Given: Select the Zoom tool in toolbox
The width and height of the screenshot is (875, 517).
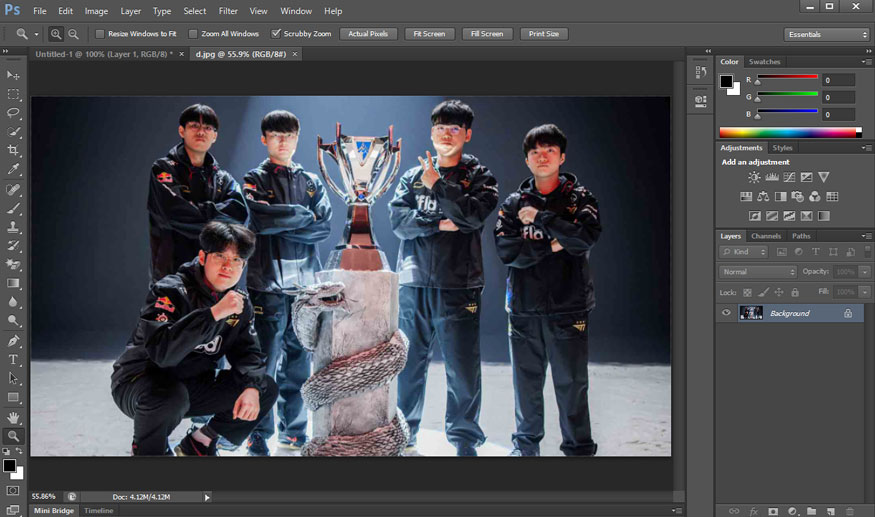Looking at the screenshot, I should point(13,436).
